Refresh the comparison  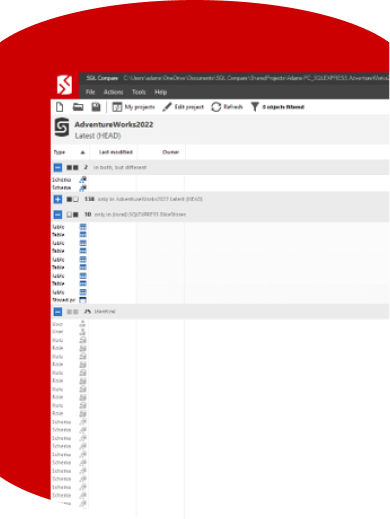(x=227, y=107)
